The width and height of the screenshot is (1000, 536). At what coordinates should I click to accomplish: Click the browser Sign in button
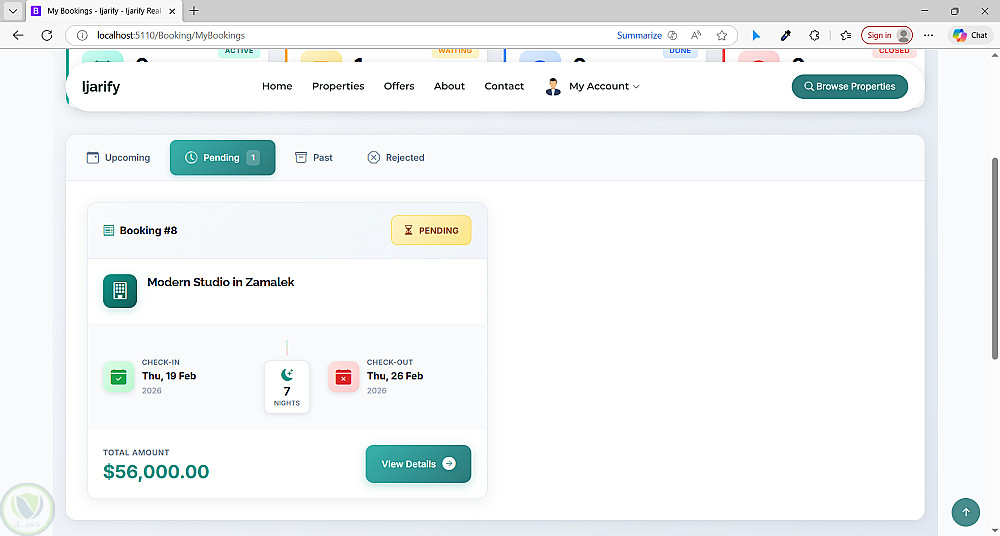[886, 36]
